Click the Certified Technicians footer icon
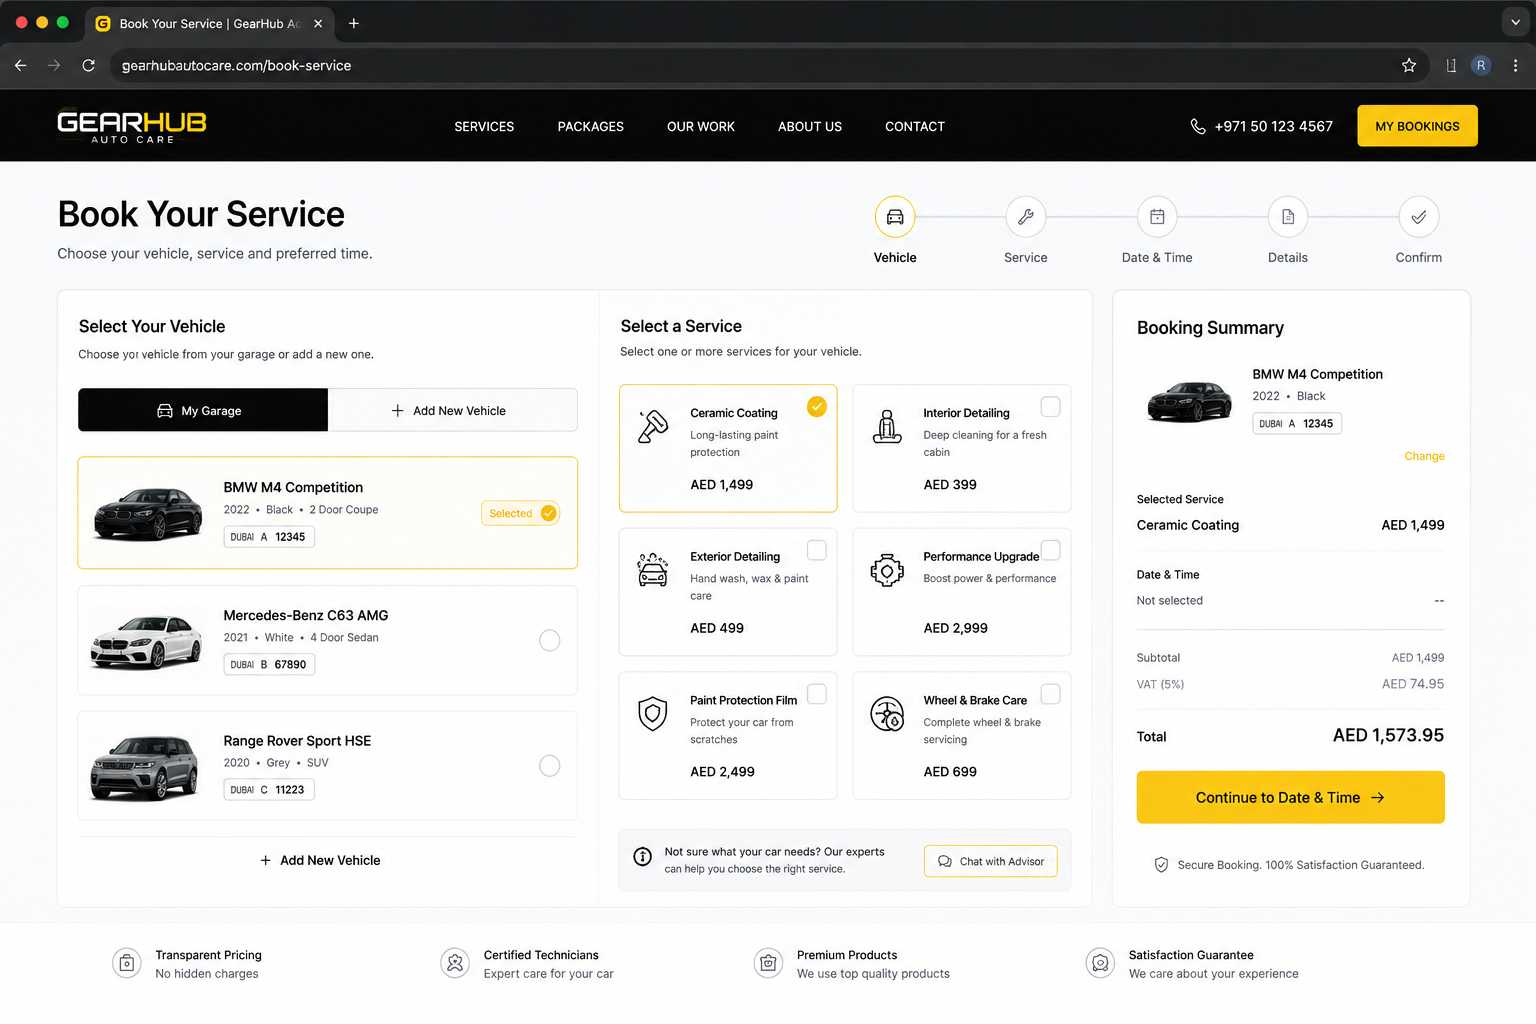1536x1024 pixels. (x=455, y=963)
